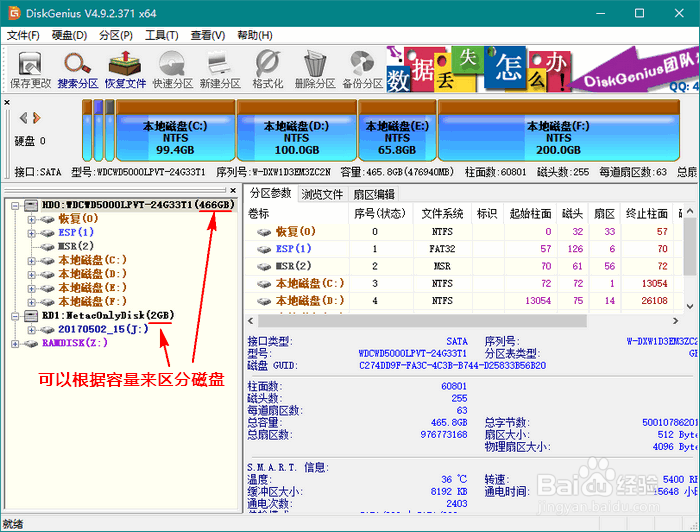Select MSR(2) in the disk tree
Image resolution: width=700 pixels, height=532 pixels.
click(76, 246)
